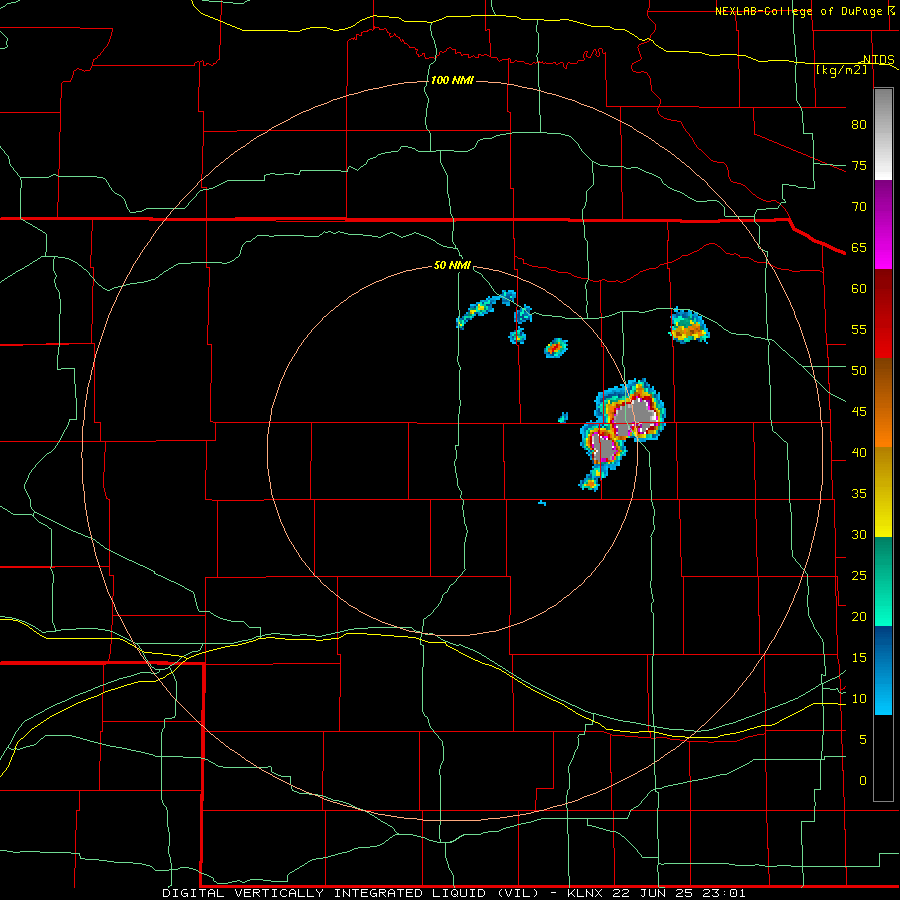This screenshot has width=900, height=900.
Task: Click the DIGITAL VERTICALLY INTEGRATED LIQUID (VIL) caption
Action: point(350,893)
